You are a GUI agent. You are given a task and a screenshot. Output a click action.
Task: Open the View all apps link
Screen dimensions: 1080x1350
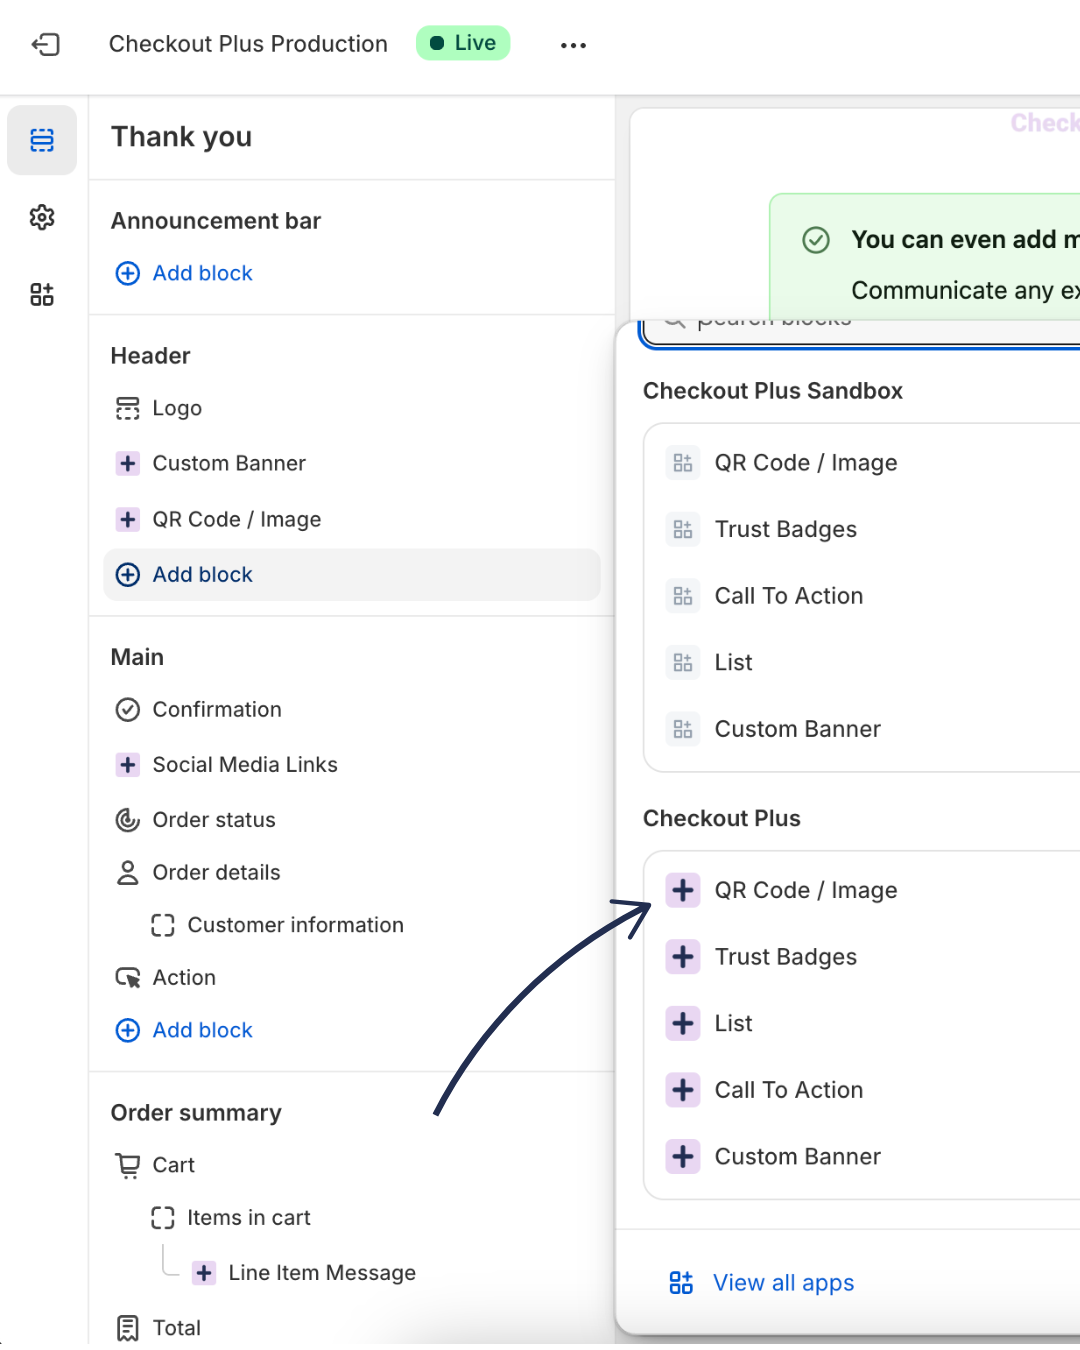point(783,1283)
